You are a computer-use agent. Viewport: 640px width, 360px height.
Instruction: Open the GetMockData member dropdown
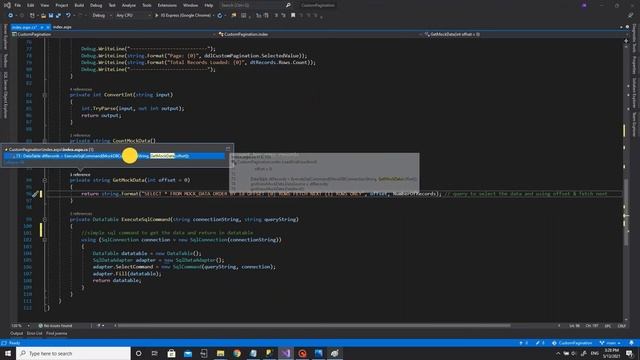pyautogui.click(x=523, y=34)
